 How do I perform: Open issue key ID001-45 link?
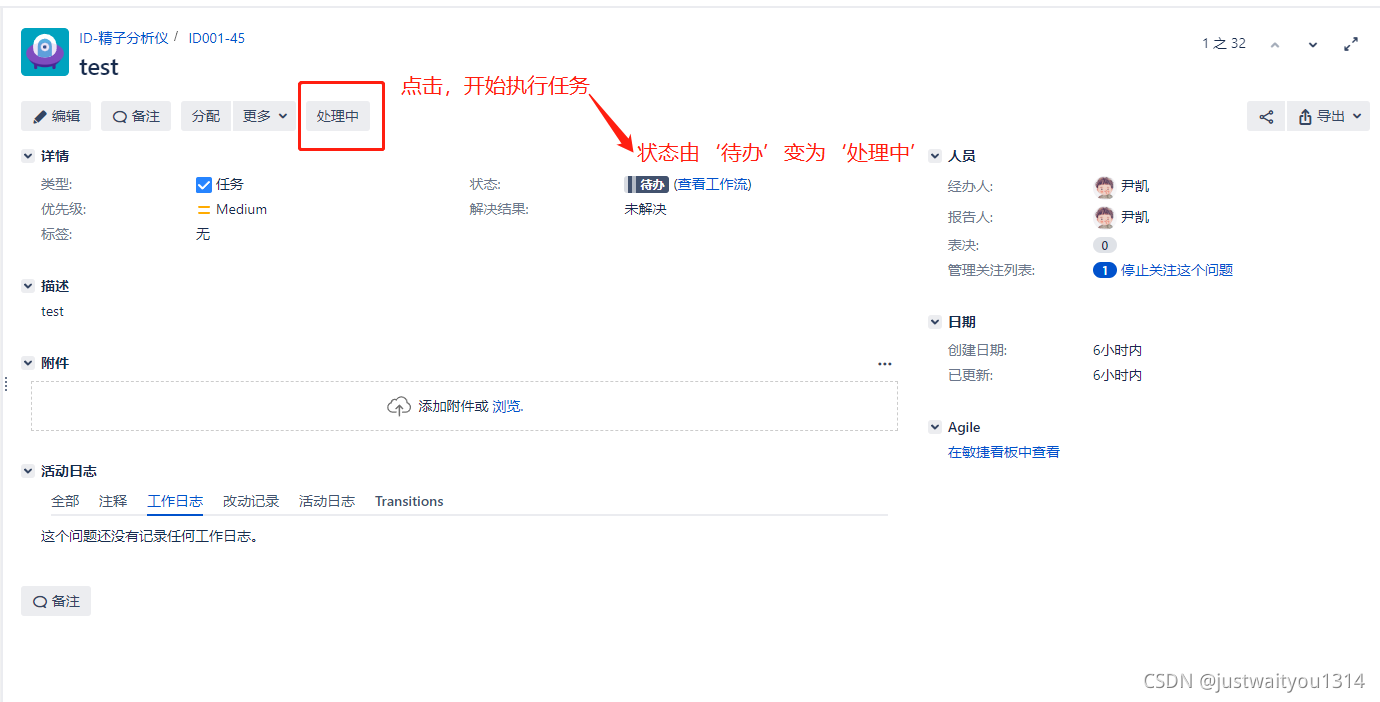217,38
